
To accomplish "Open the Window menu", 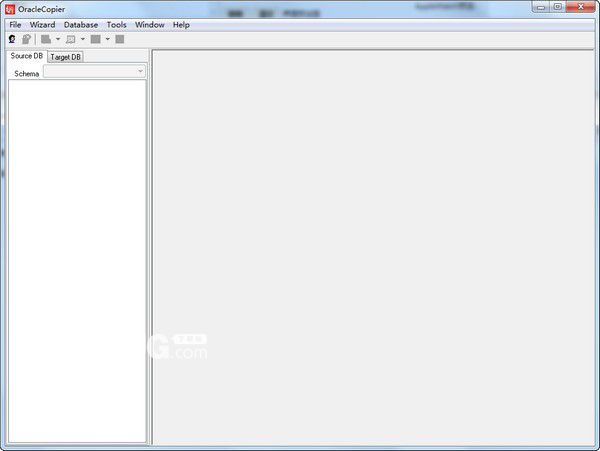I will [x=150, y=25].
